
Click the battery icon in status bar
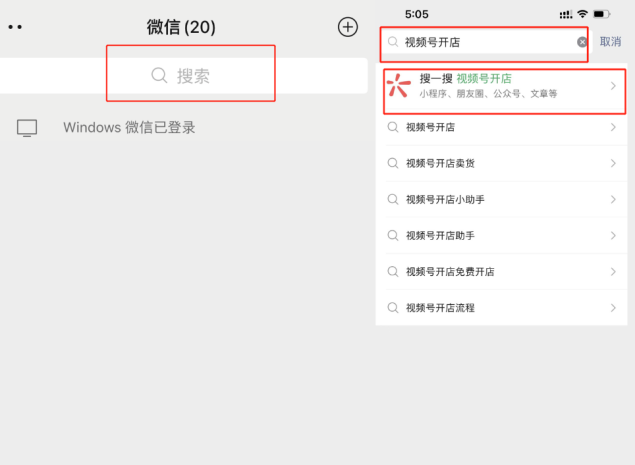click(x=601, y=14)
